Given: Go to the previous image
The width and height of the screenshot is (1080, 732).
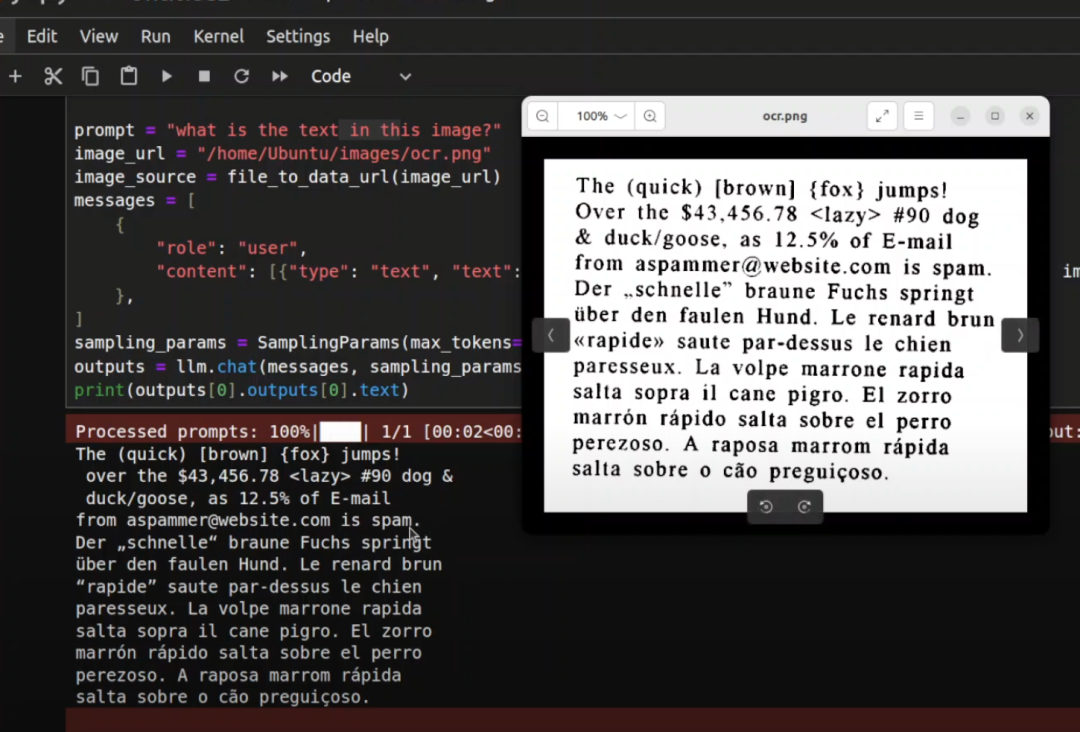Looking at the screenshot, I should point(551,335).
